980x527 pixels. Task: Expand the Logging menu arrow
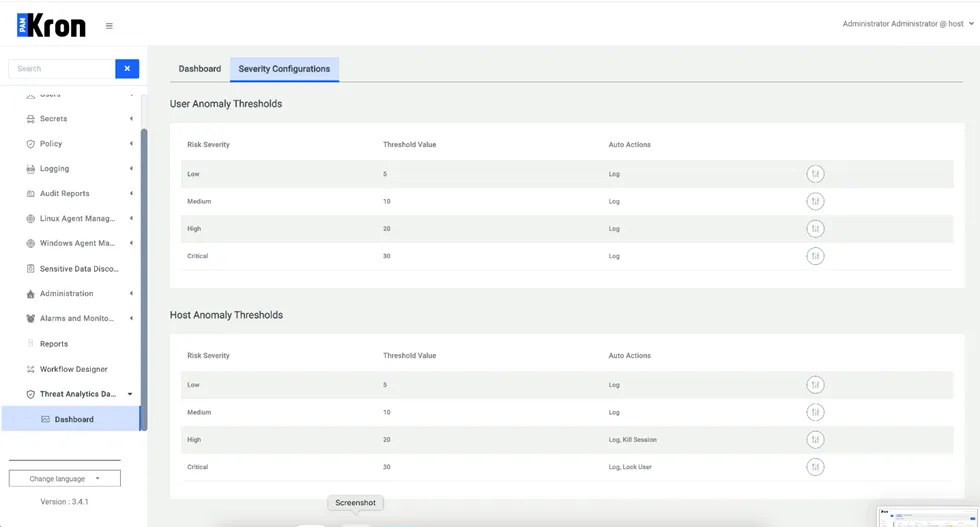click(131, 169)
